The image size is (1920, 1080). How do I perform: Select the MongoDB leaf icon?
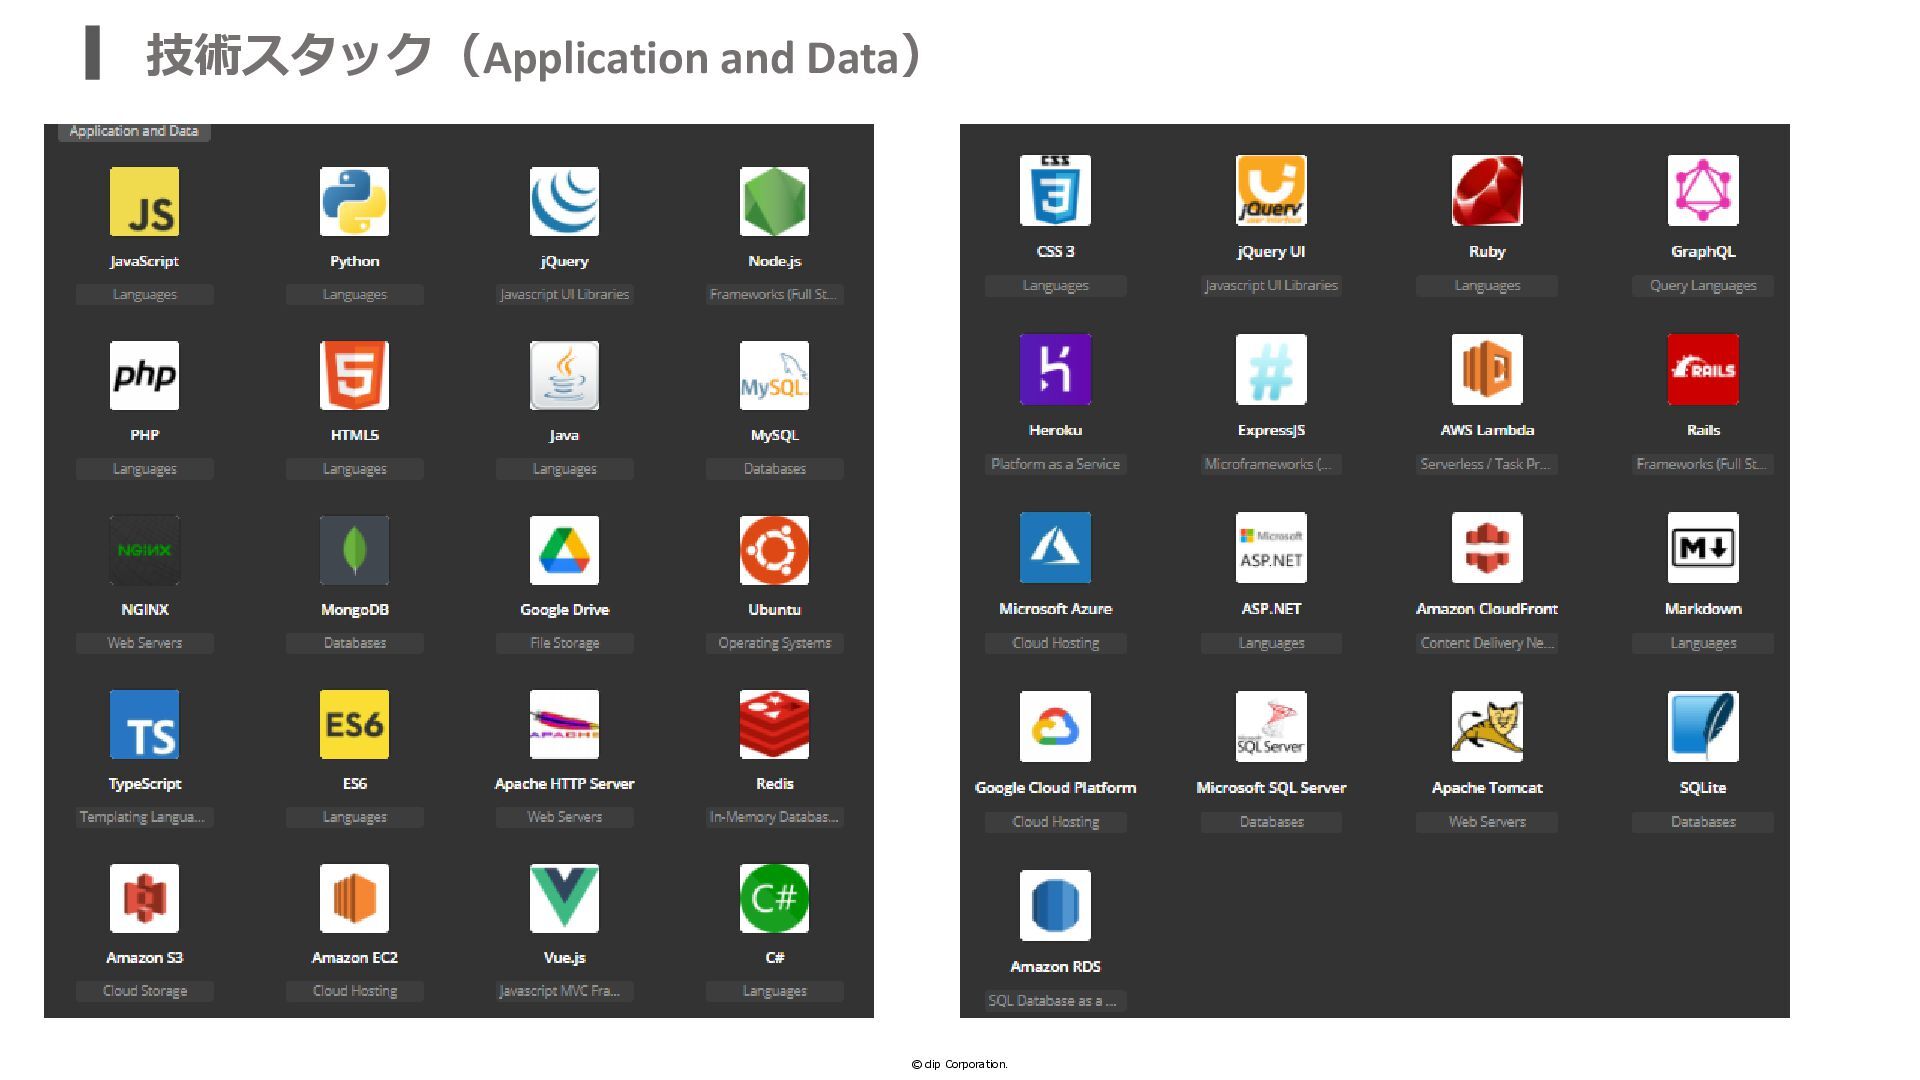(354, 550)
